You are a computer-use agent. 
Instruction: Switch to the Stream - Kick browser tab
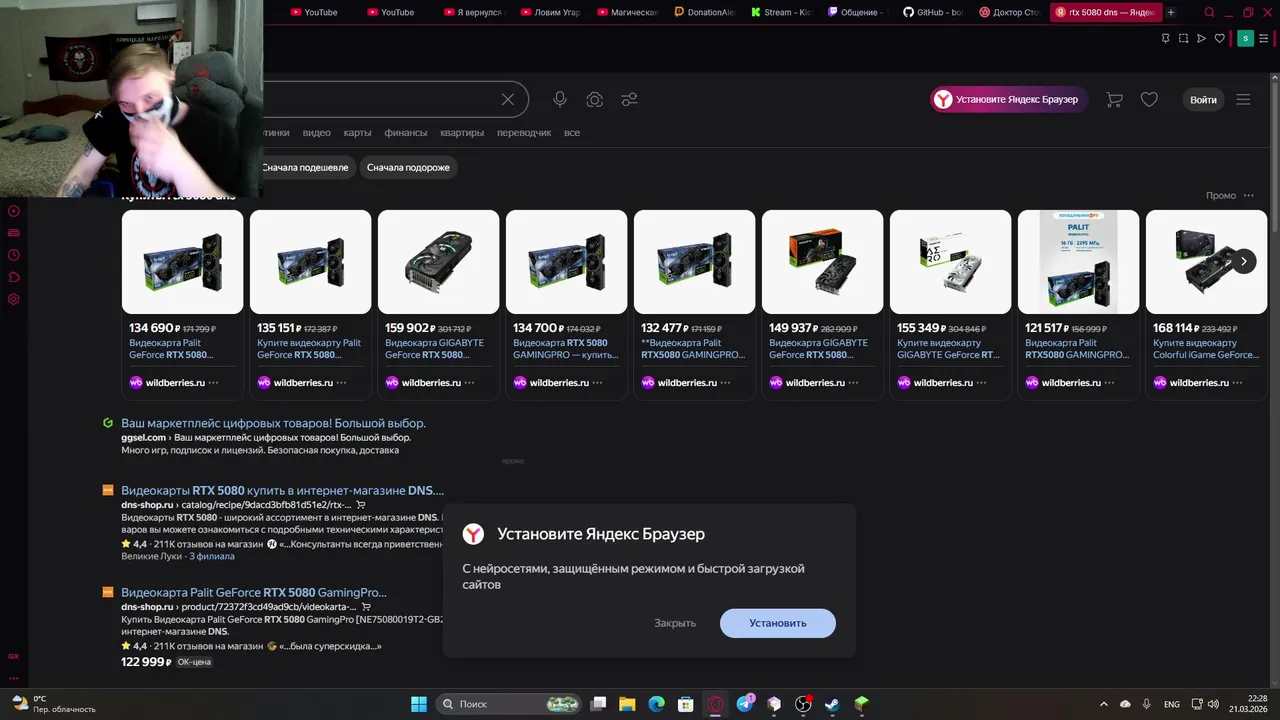tap(781, 12)
